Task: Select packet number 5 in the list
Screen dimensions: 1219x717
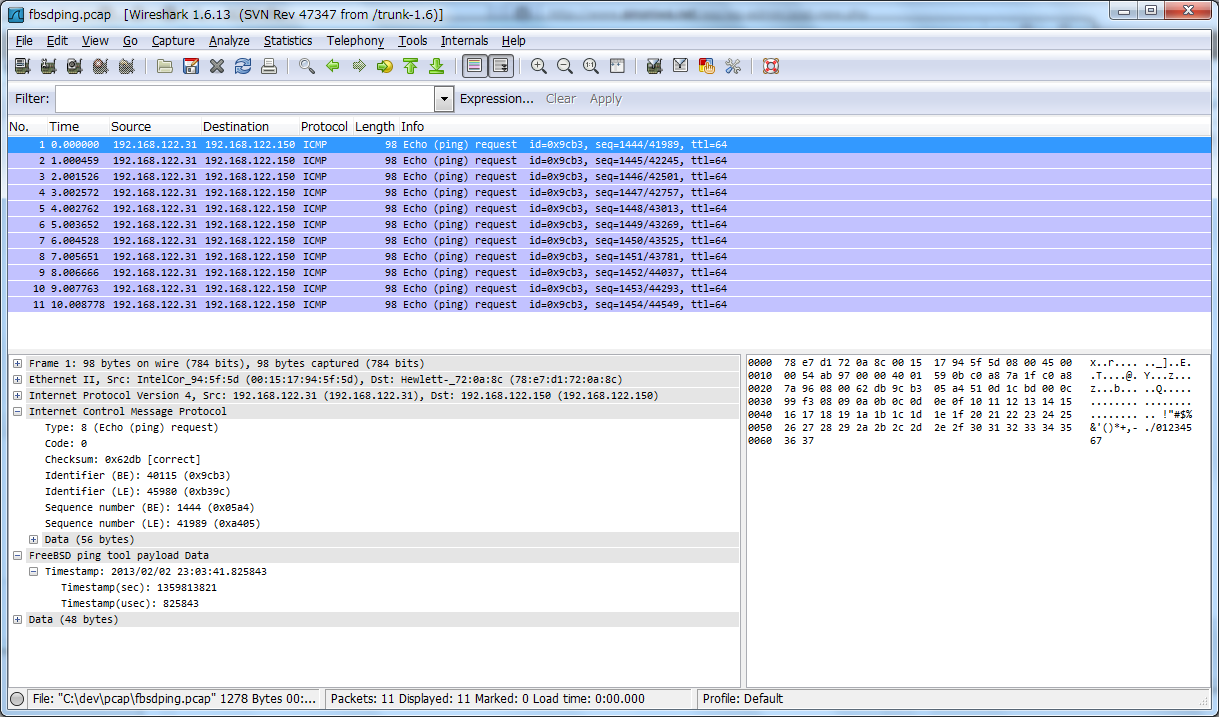Action: [x=300, y=208]
